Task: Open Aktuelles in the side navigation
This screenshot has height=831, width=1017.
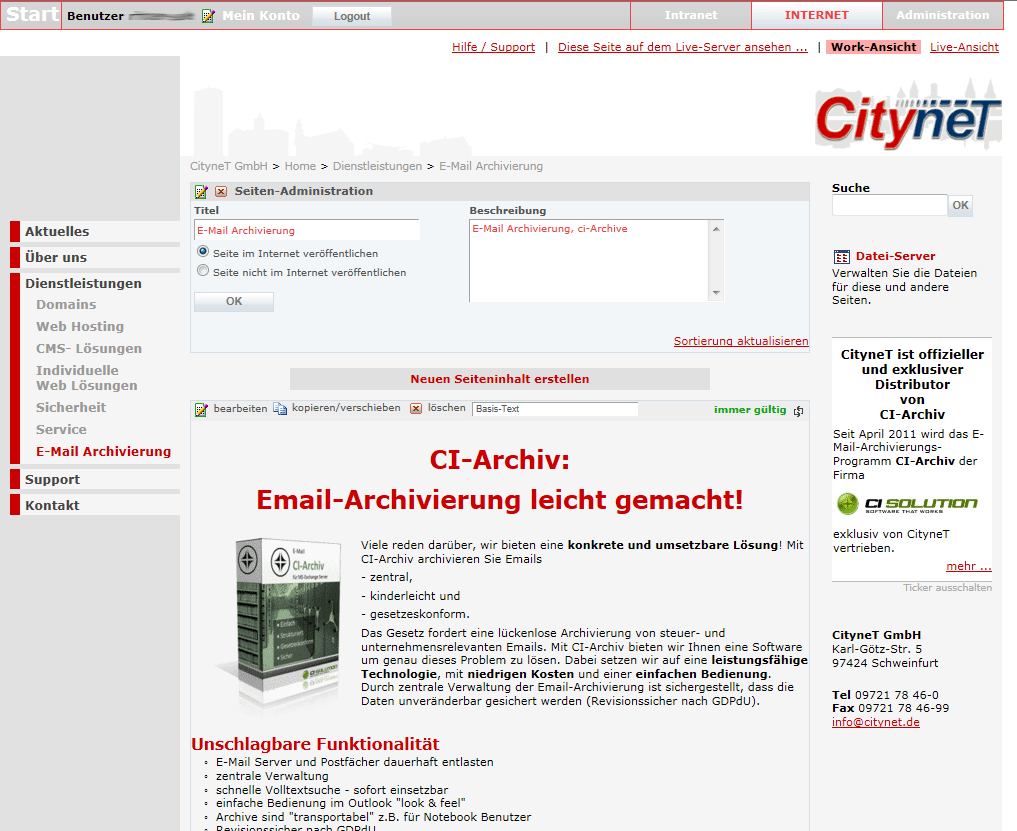Action: (57, 232)
